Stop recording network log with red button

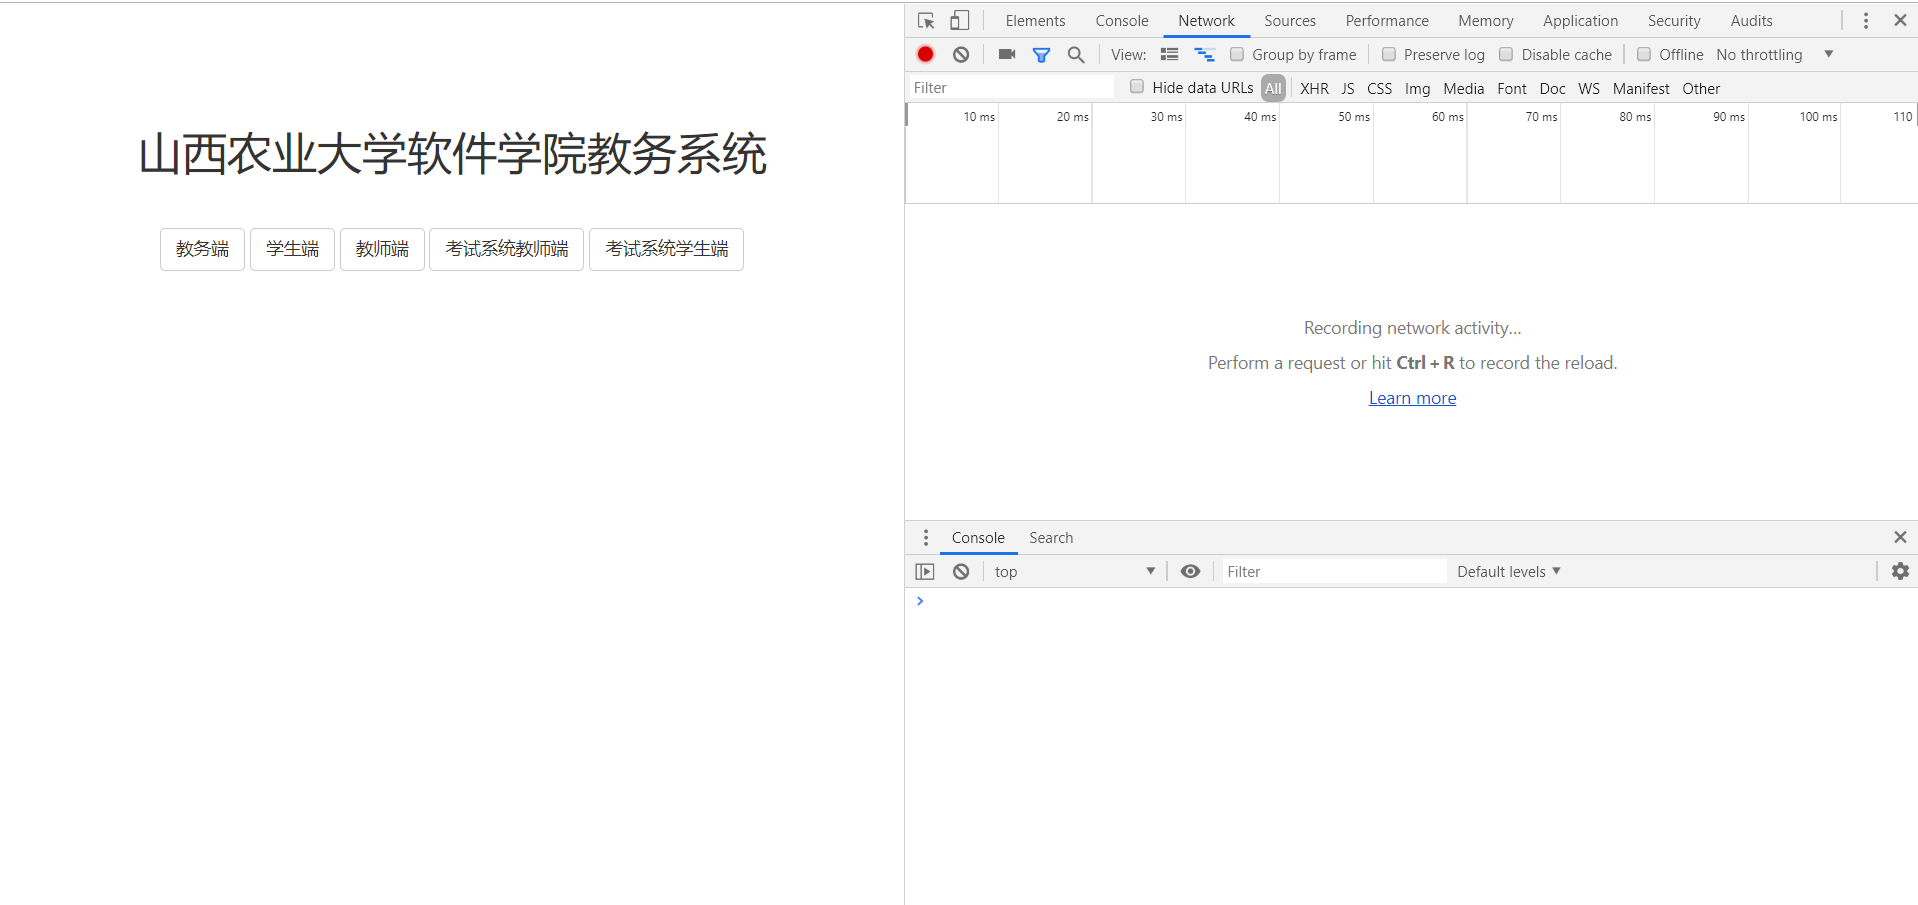point(926,55)
